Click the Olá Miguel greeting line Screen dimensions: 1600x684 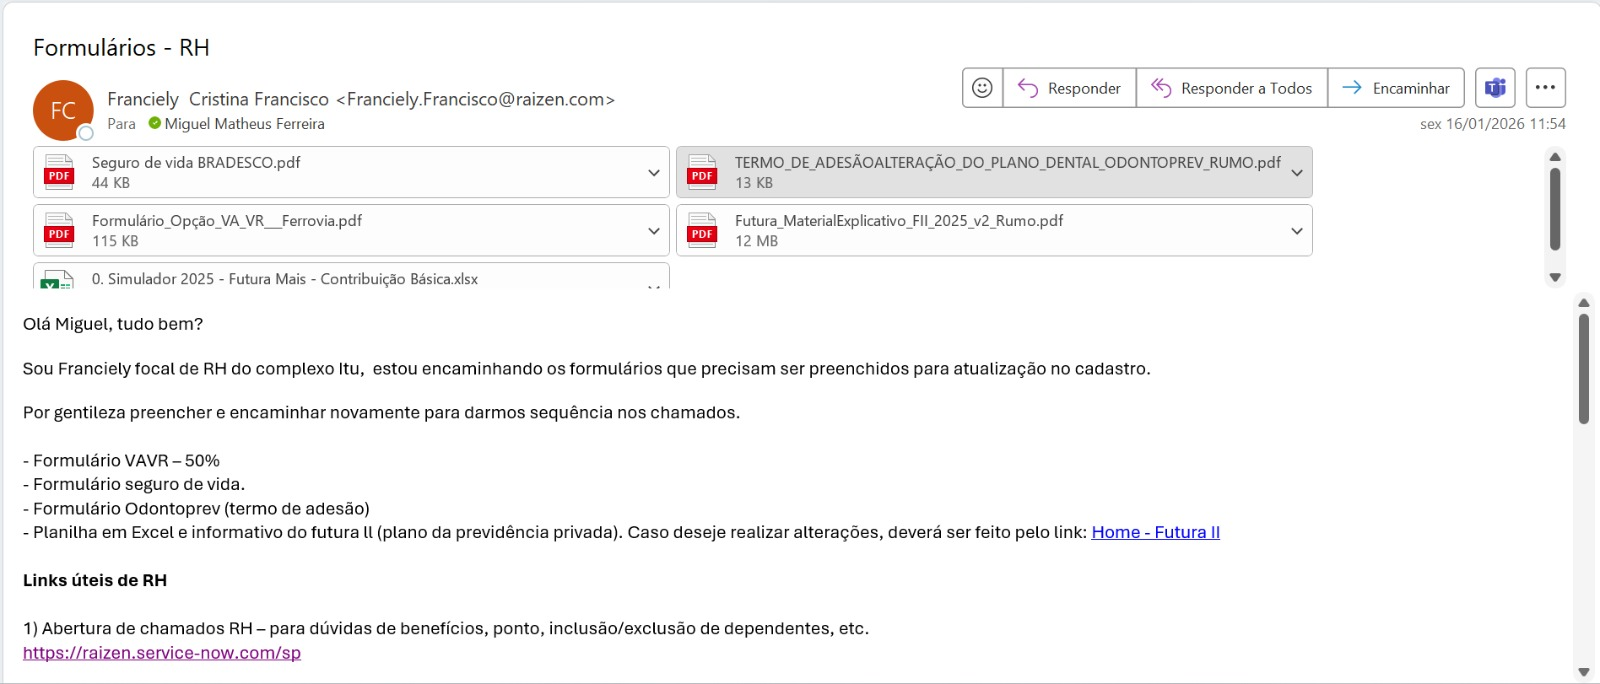(x=113, y=324)
